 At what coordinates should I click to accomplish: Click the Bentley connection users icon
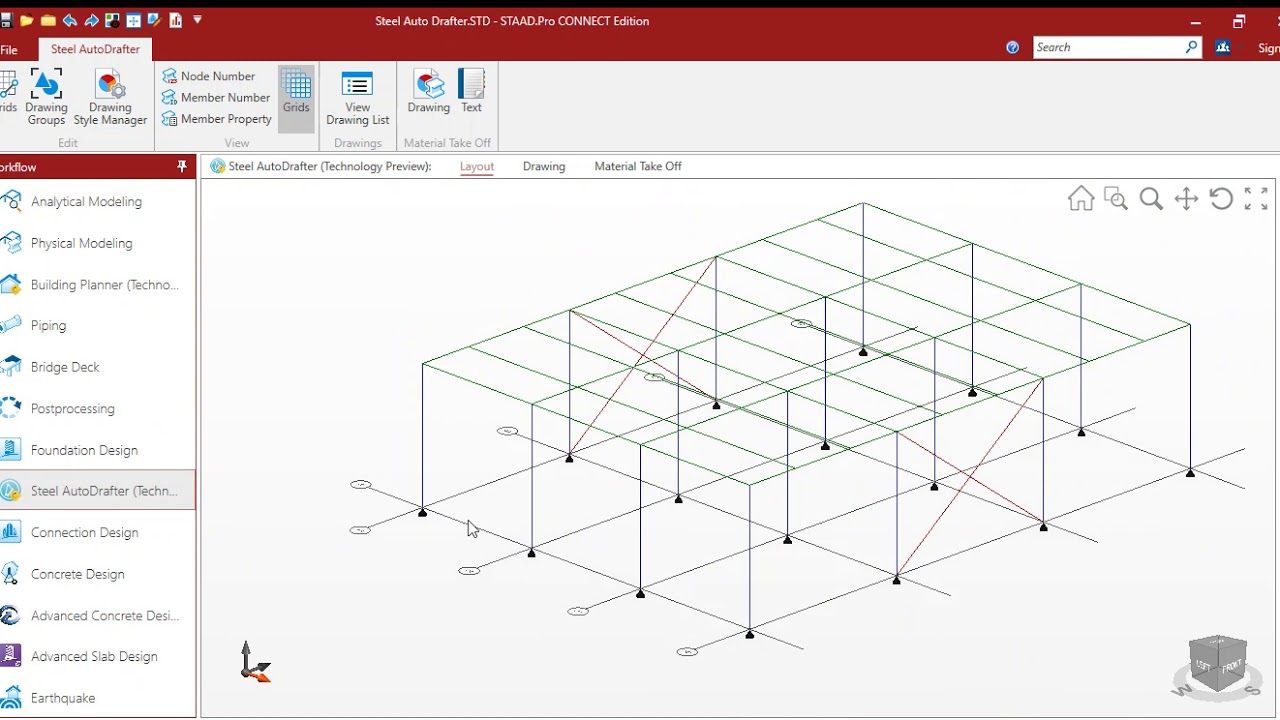(x=1223, y=47)
